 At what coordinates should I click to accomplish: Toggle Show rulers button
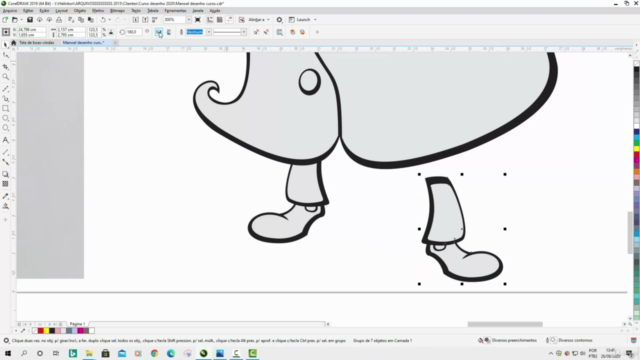click(x=210, y=20)
